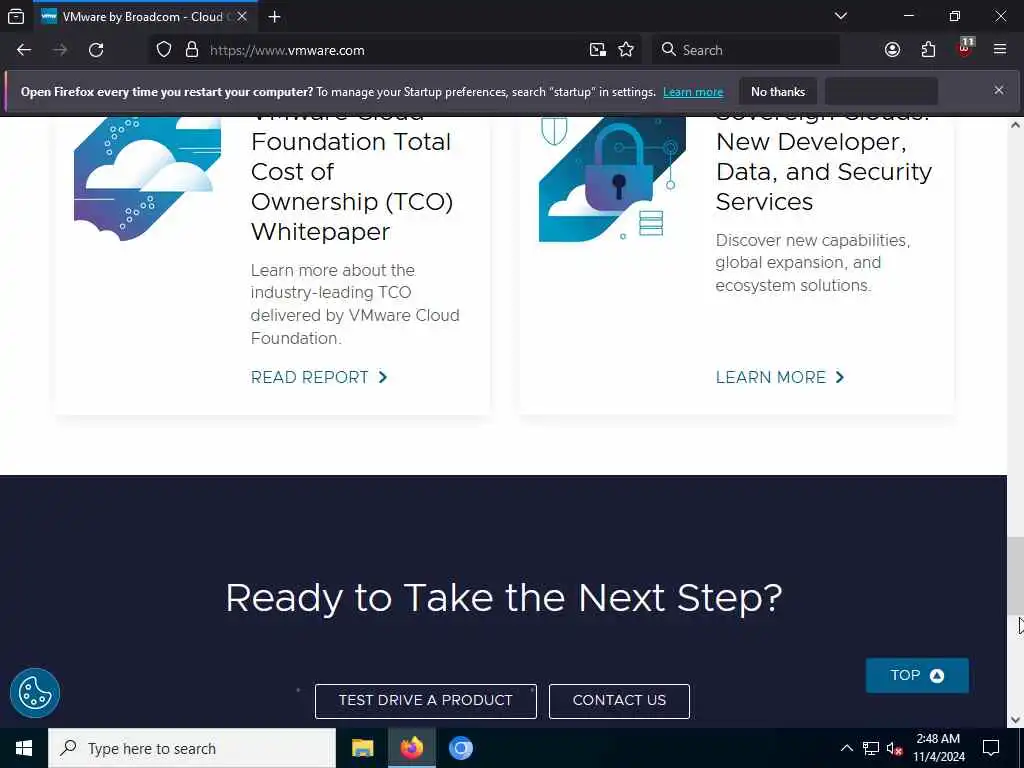
Task: Open the notifications action center icon
Action: [x=991, y=748]
